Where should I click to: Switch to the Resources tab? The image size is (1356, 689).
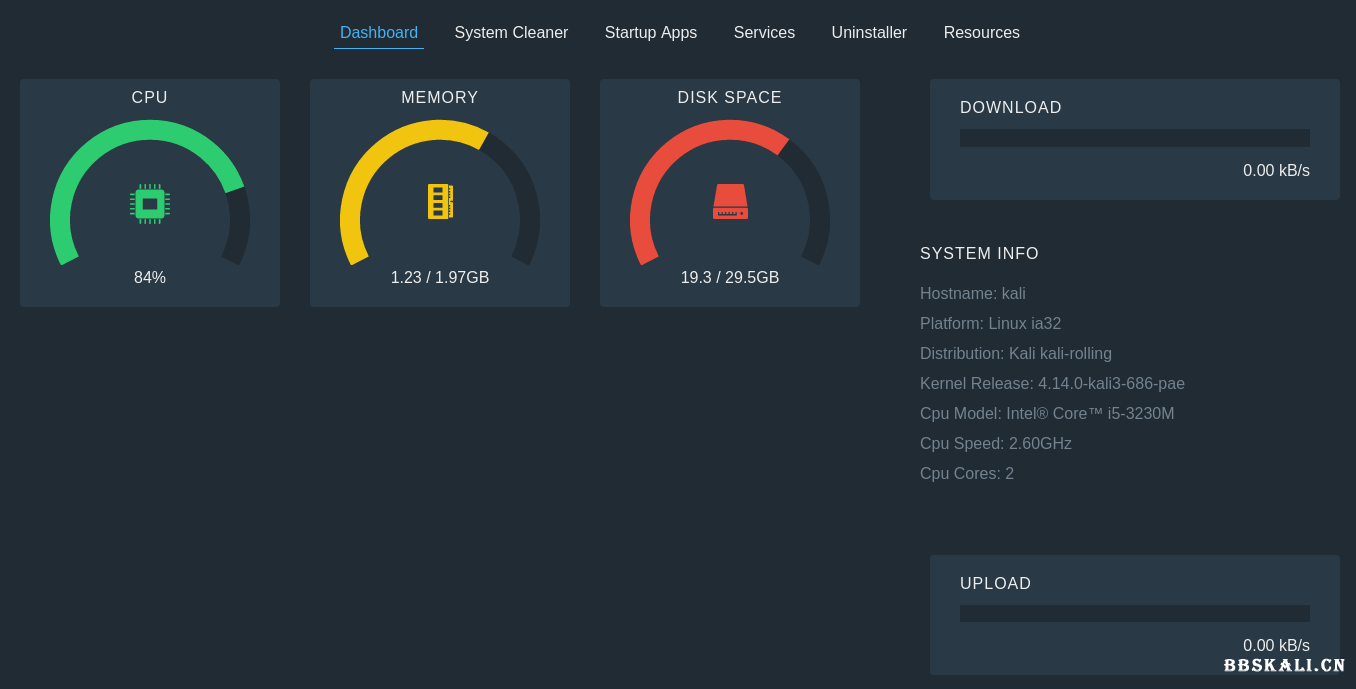(x=981, y=33)
